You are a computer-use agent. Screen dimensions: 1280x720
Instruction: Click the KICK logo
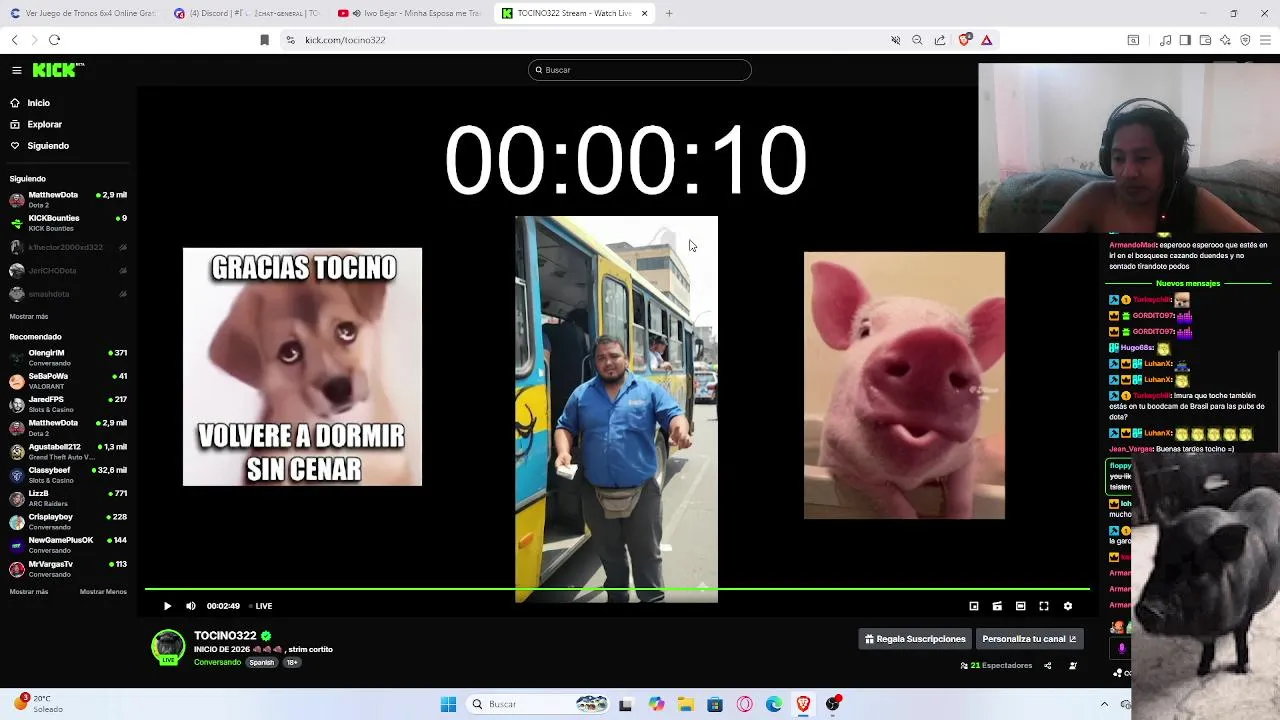click(x=58, y=70)
